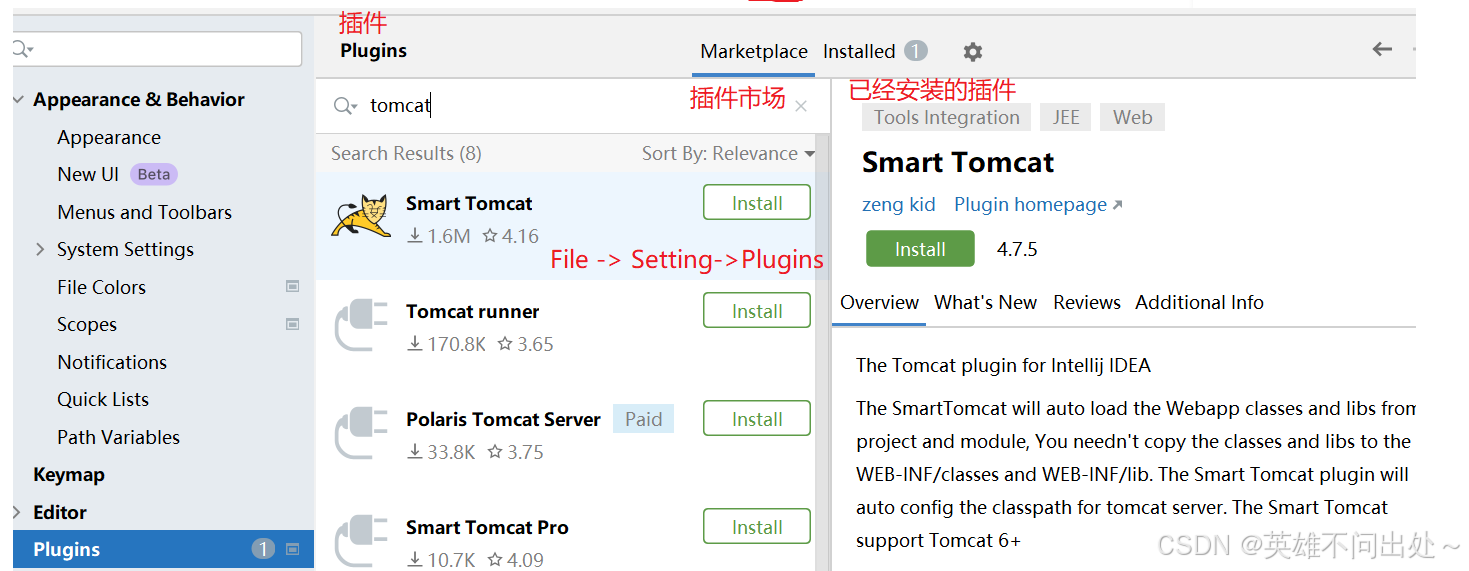Viewport: 1469px width, 571px height.
Task: Select Appearance in settings tree
Action: [109, 137]
